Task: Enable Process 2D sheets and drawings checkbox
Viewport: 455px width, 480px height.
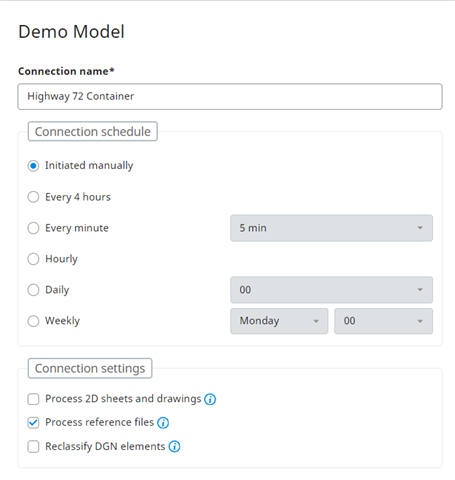Action: 33,399
